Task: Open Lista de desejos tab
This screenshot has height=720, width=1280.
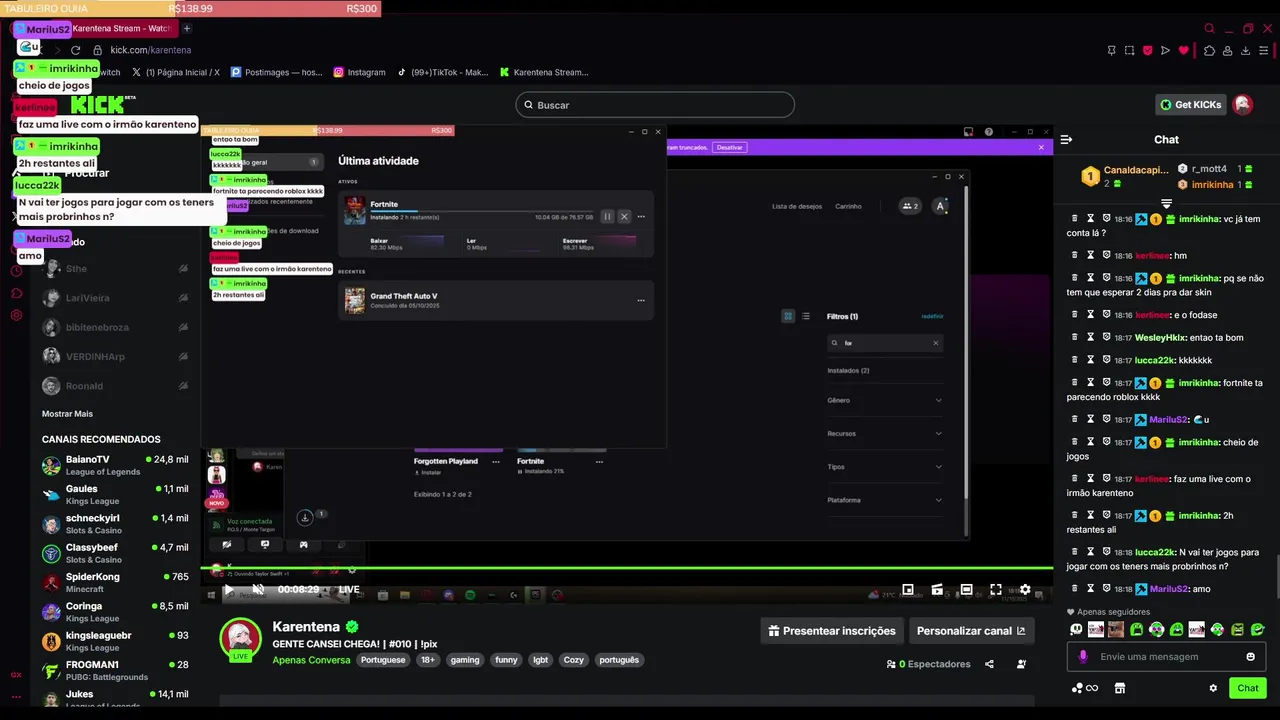Action: [797, 206]
